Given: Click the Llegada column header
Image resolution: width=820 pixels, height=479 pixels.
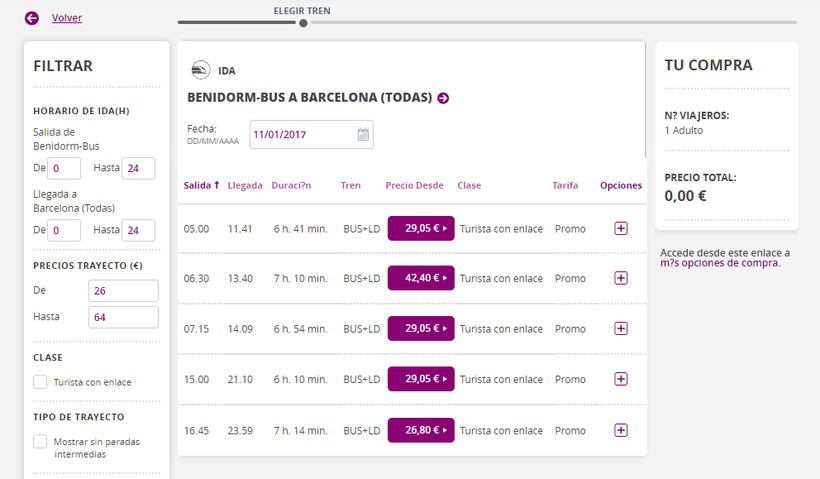Looking at the screenshot, I should point(245,185).
